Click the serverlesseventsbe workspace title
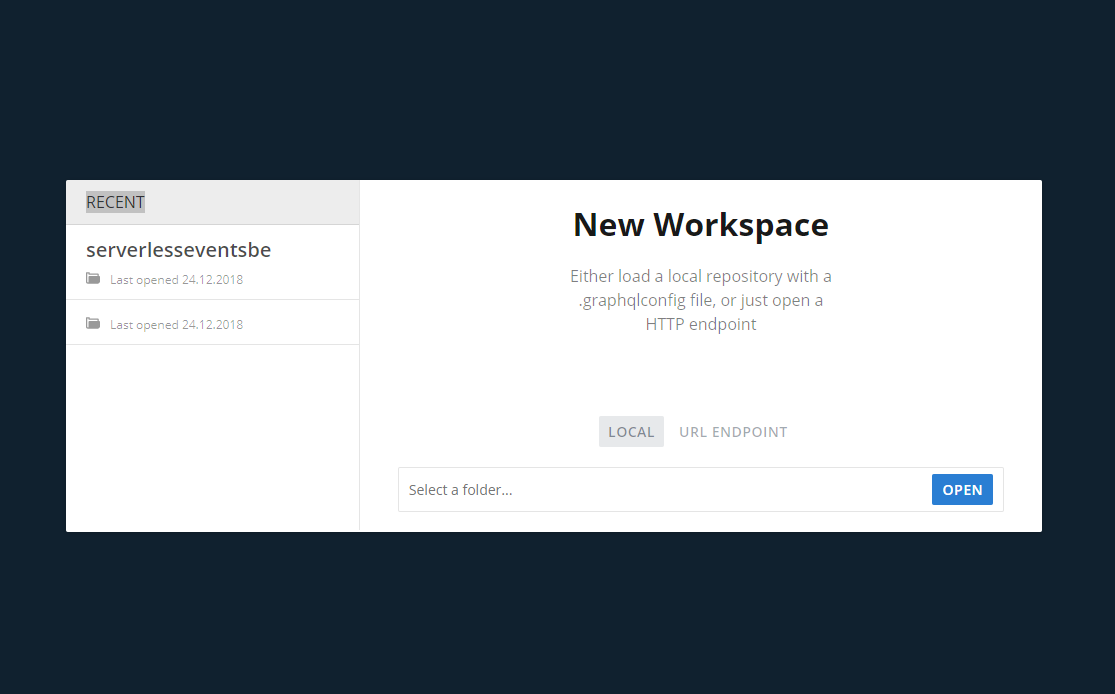The image size is (1115, 694). (x=178, y=250)
